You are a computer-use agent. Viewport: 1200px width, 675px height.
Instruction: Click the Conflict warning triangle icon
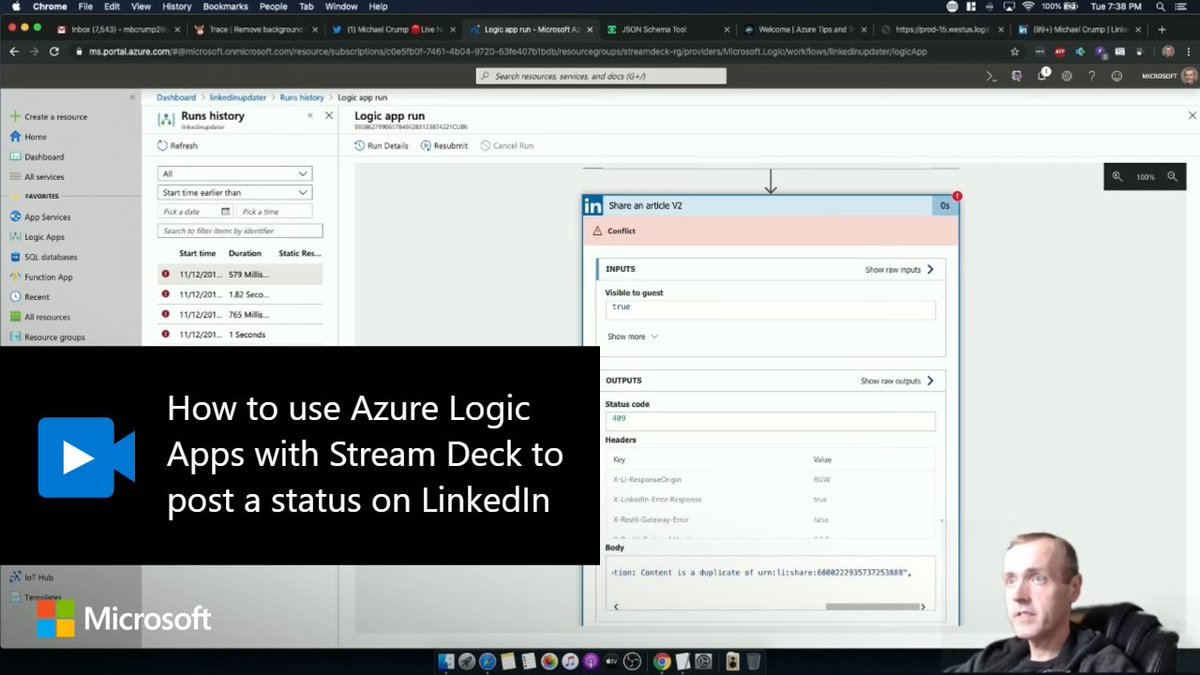(597, 231)
